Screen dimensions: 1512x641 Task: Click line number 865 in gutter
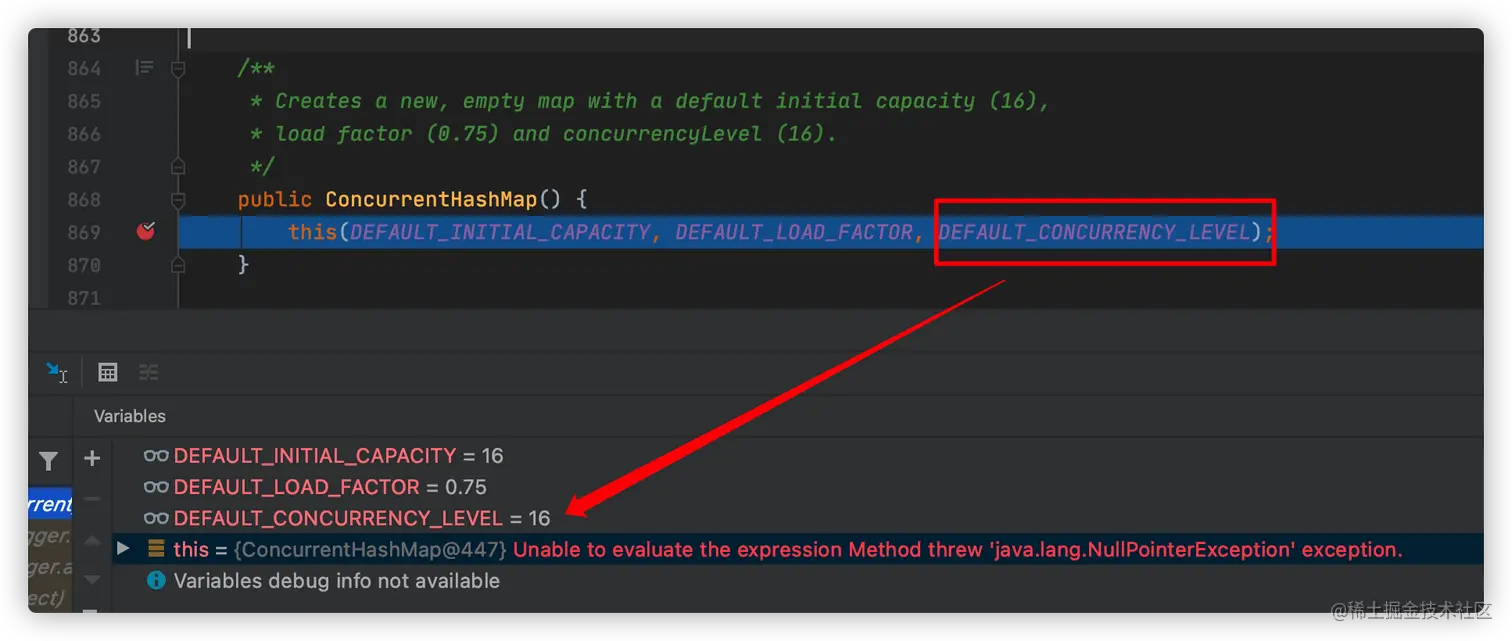click(x=84, y=101)
